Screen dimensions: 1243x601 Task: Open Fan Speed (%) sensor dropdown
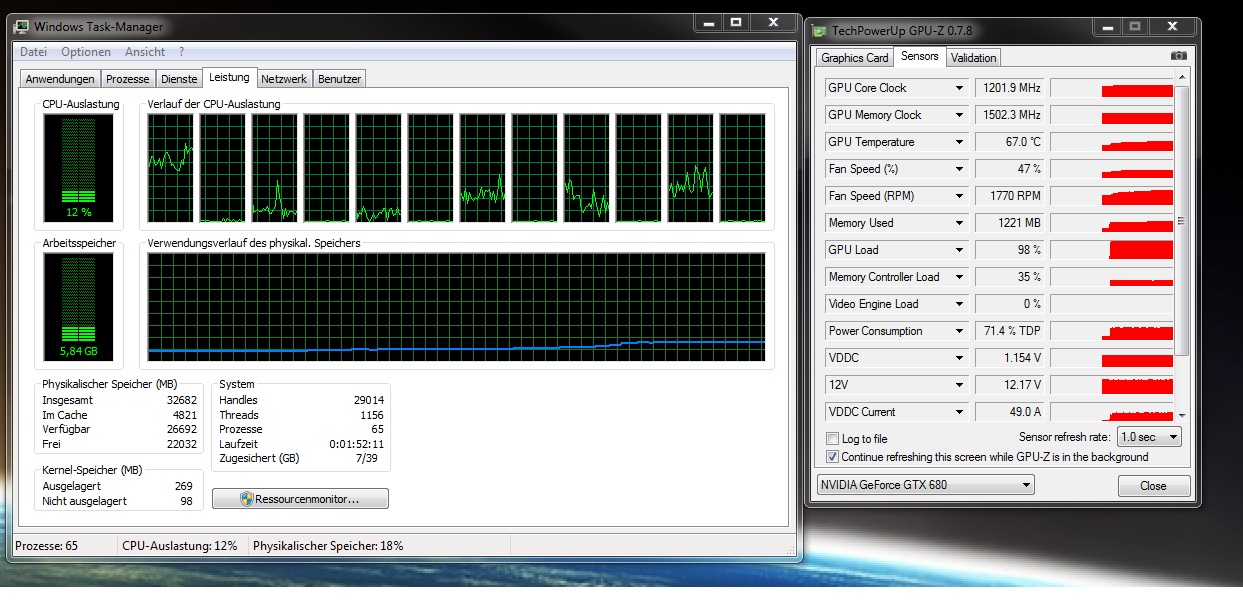point(959,169)
